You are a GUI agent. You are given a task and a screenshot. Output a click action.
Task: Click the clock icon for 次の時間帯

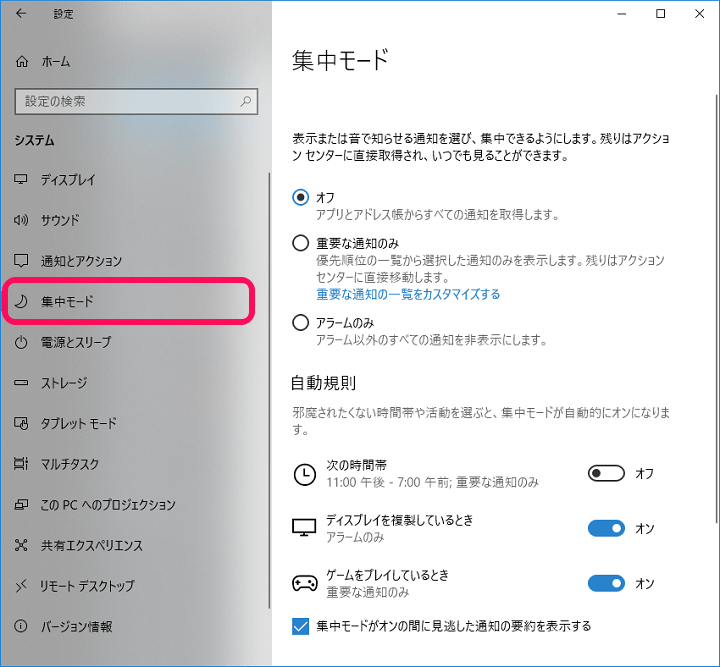[x=304, y=474]
